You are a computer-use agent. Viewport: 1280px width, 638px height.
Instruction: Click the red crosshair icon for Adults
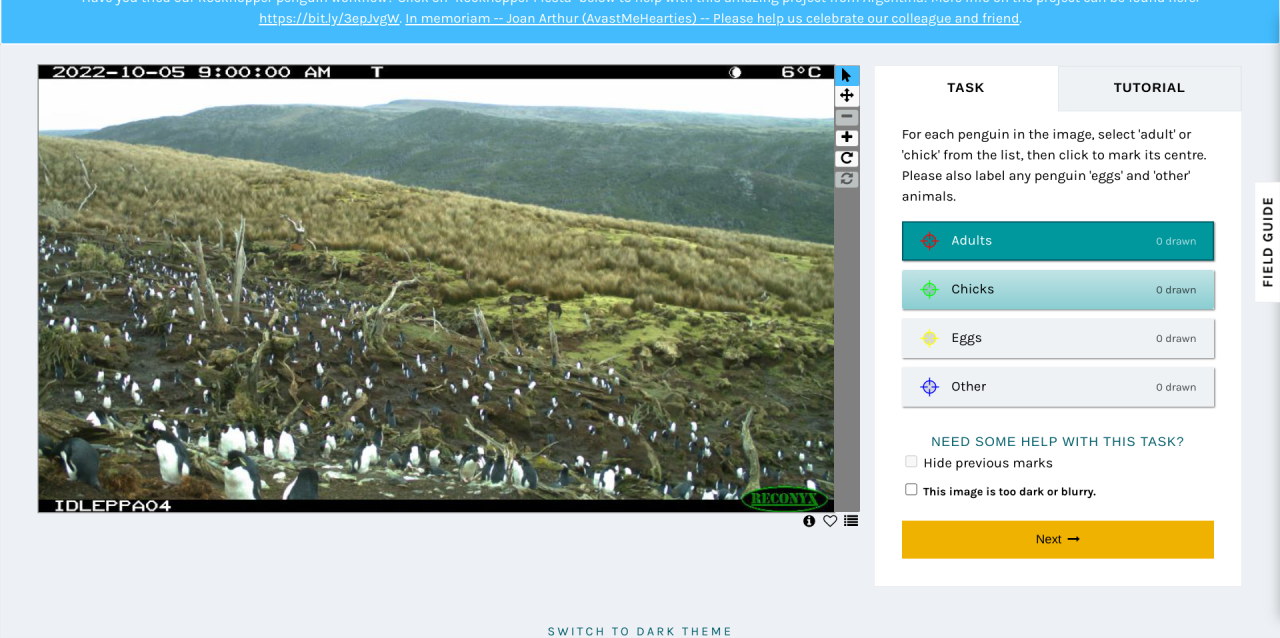coord(929,241)
